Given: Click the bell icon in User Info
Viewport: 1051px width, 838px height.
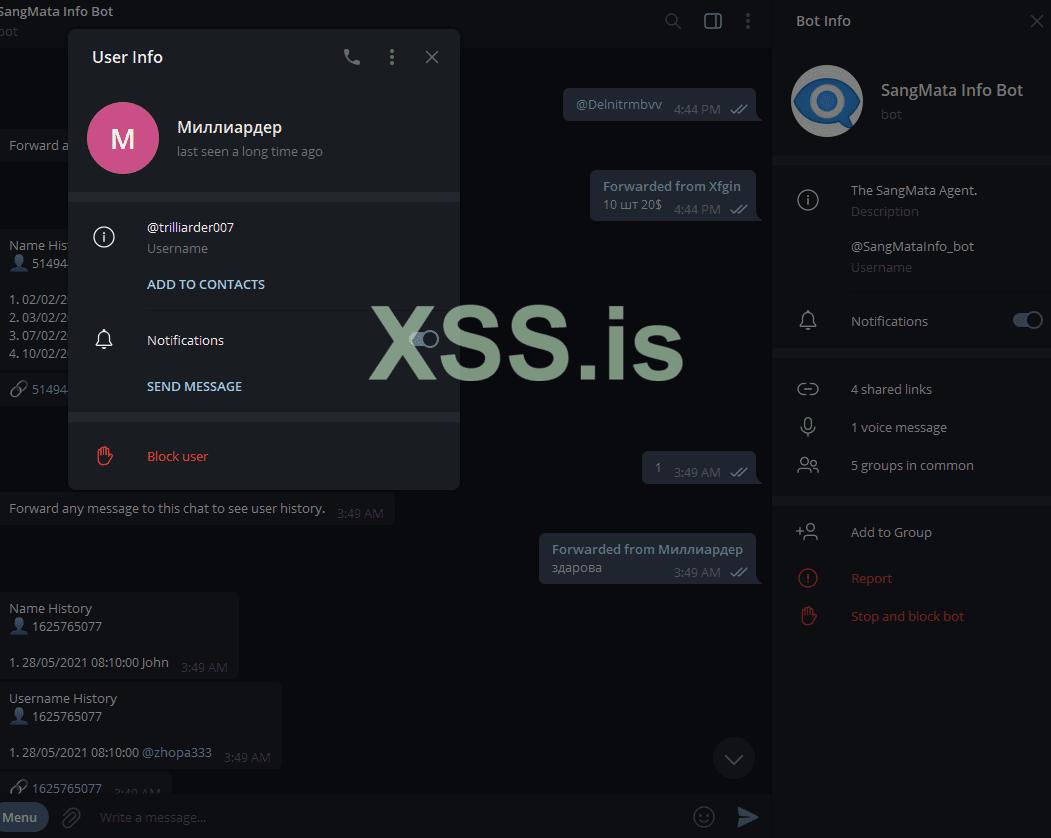Looking at the screenshot, I should [104, 339].
